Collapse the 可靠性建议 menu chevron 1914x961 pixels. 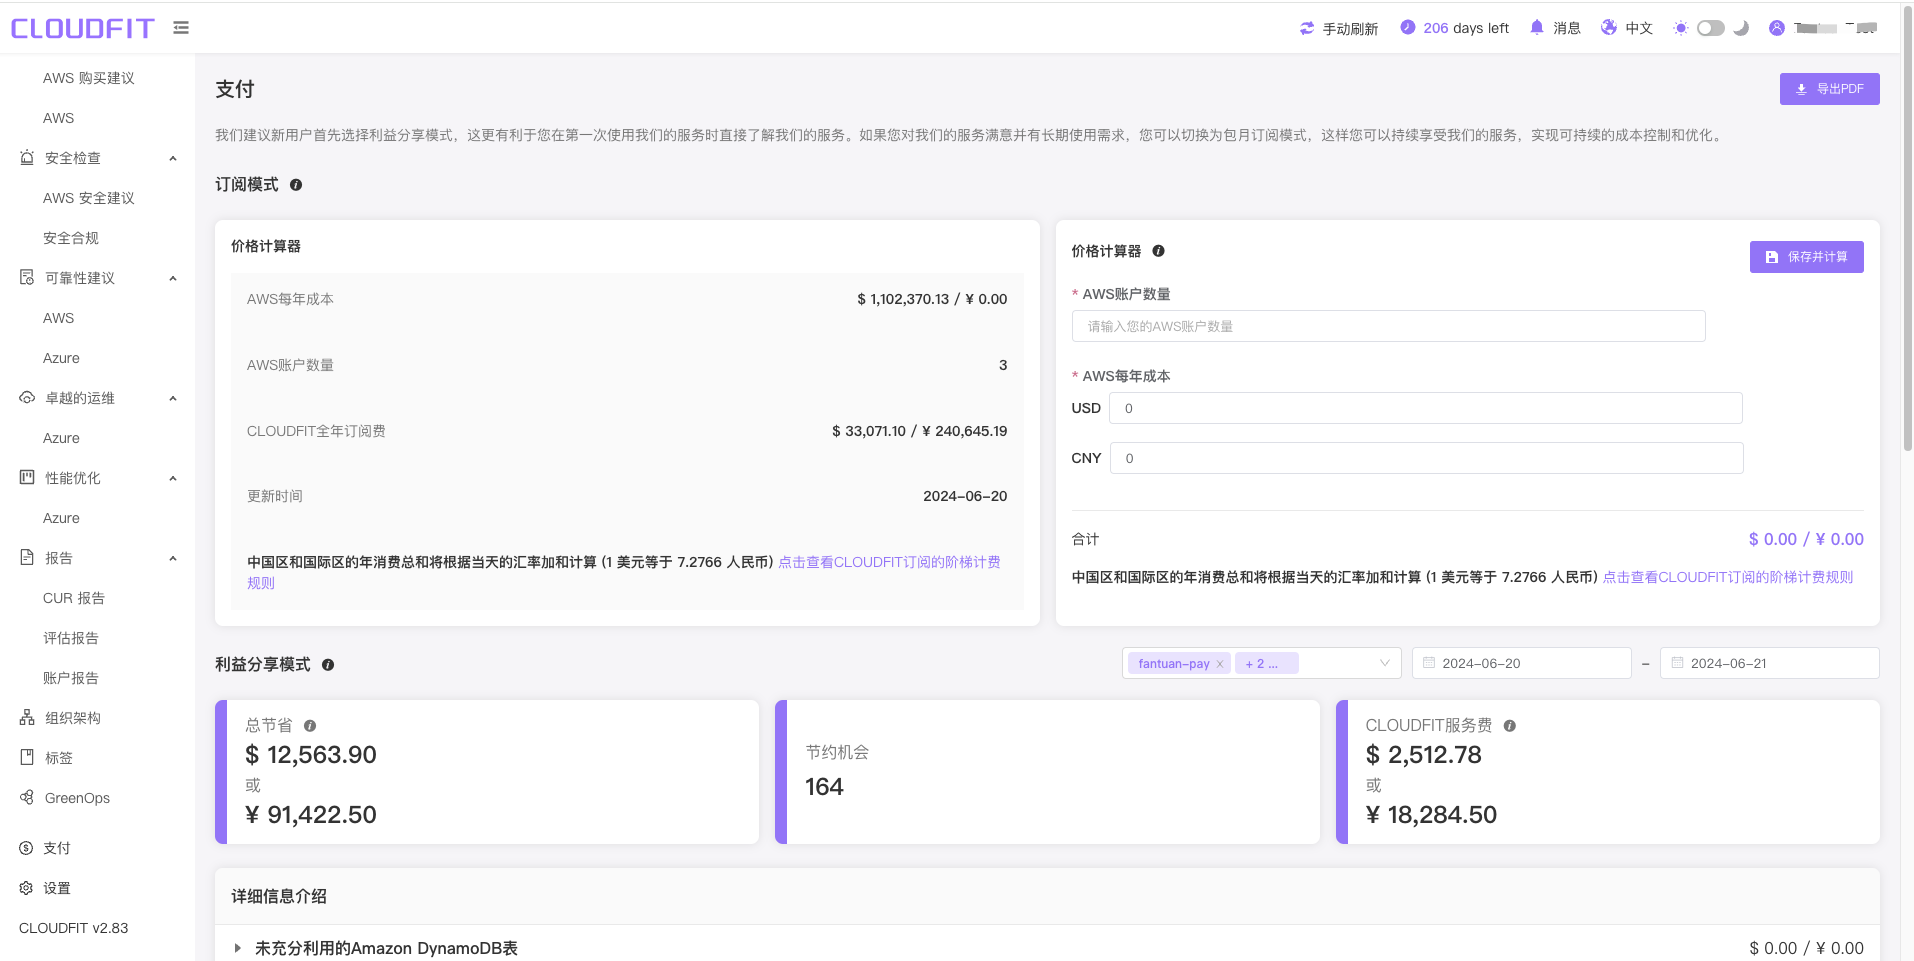click(173, 278)
